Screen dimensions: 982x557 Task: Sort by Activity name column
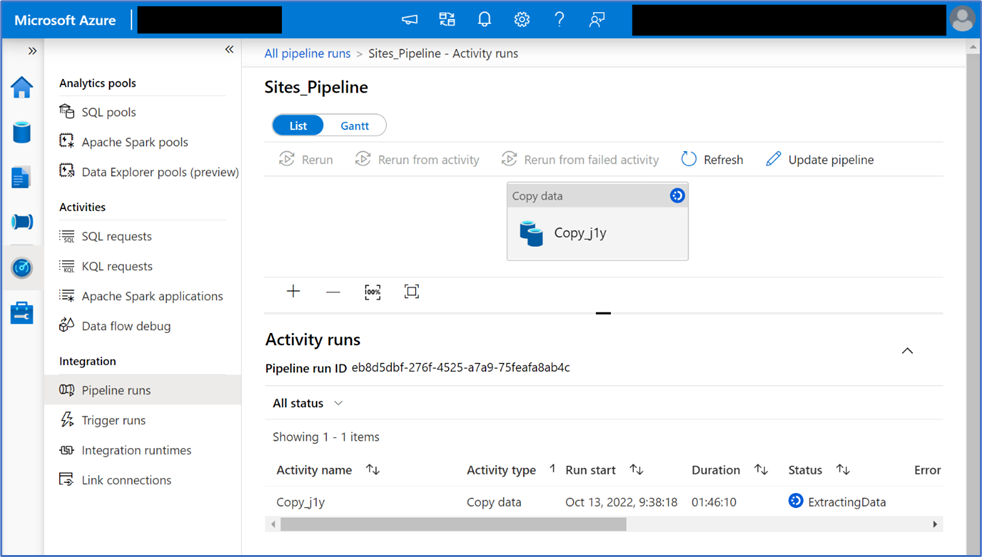373,470
